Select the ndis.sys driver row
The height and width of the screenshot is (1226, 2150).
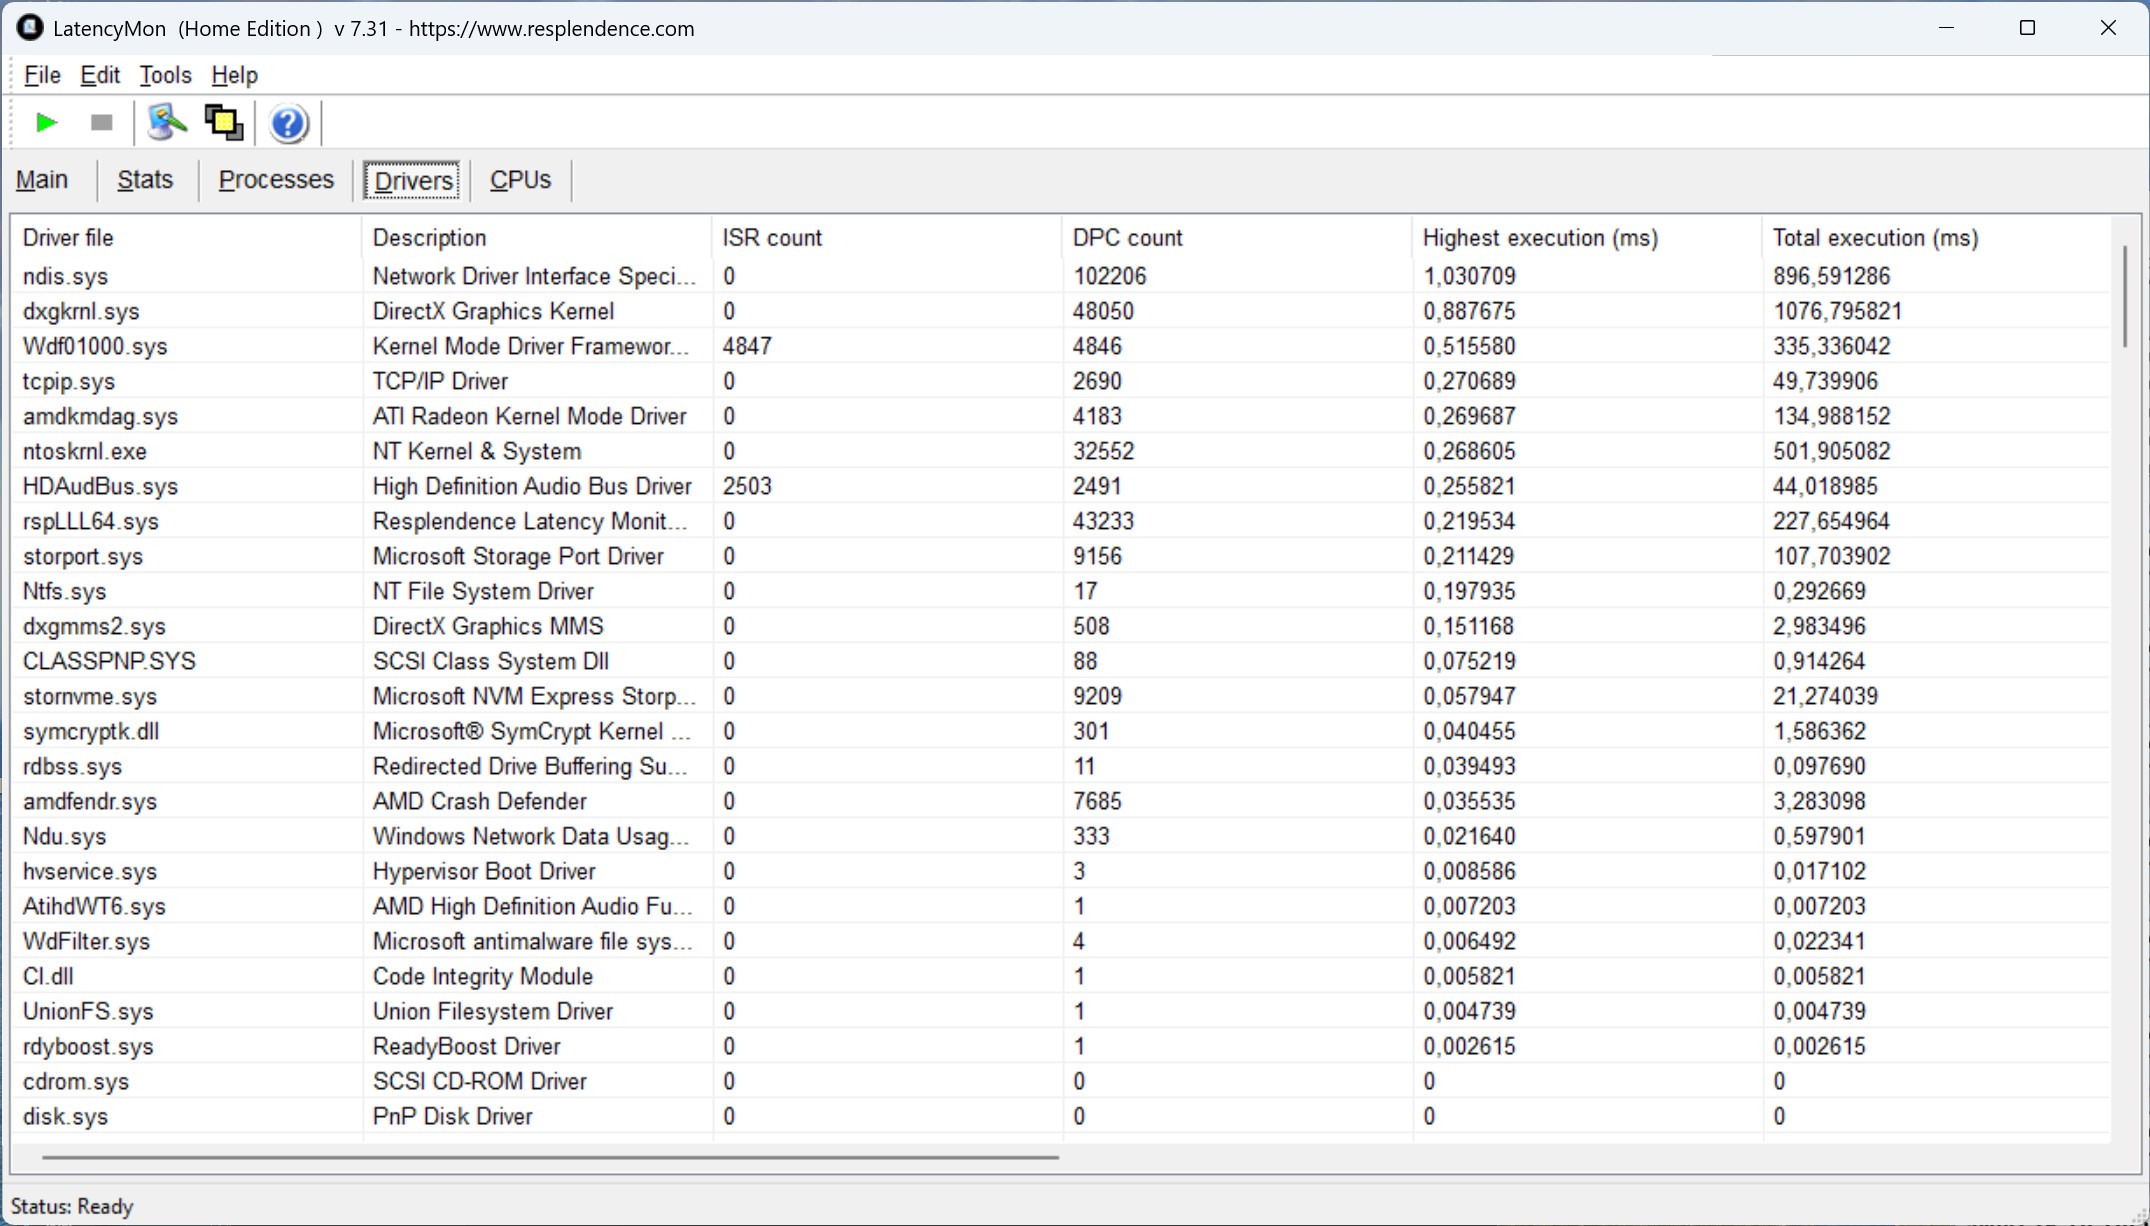[66, 276]
